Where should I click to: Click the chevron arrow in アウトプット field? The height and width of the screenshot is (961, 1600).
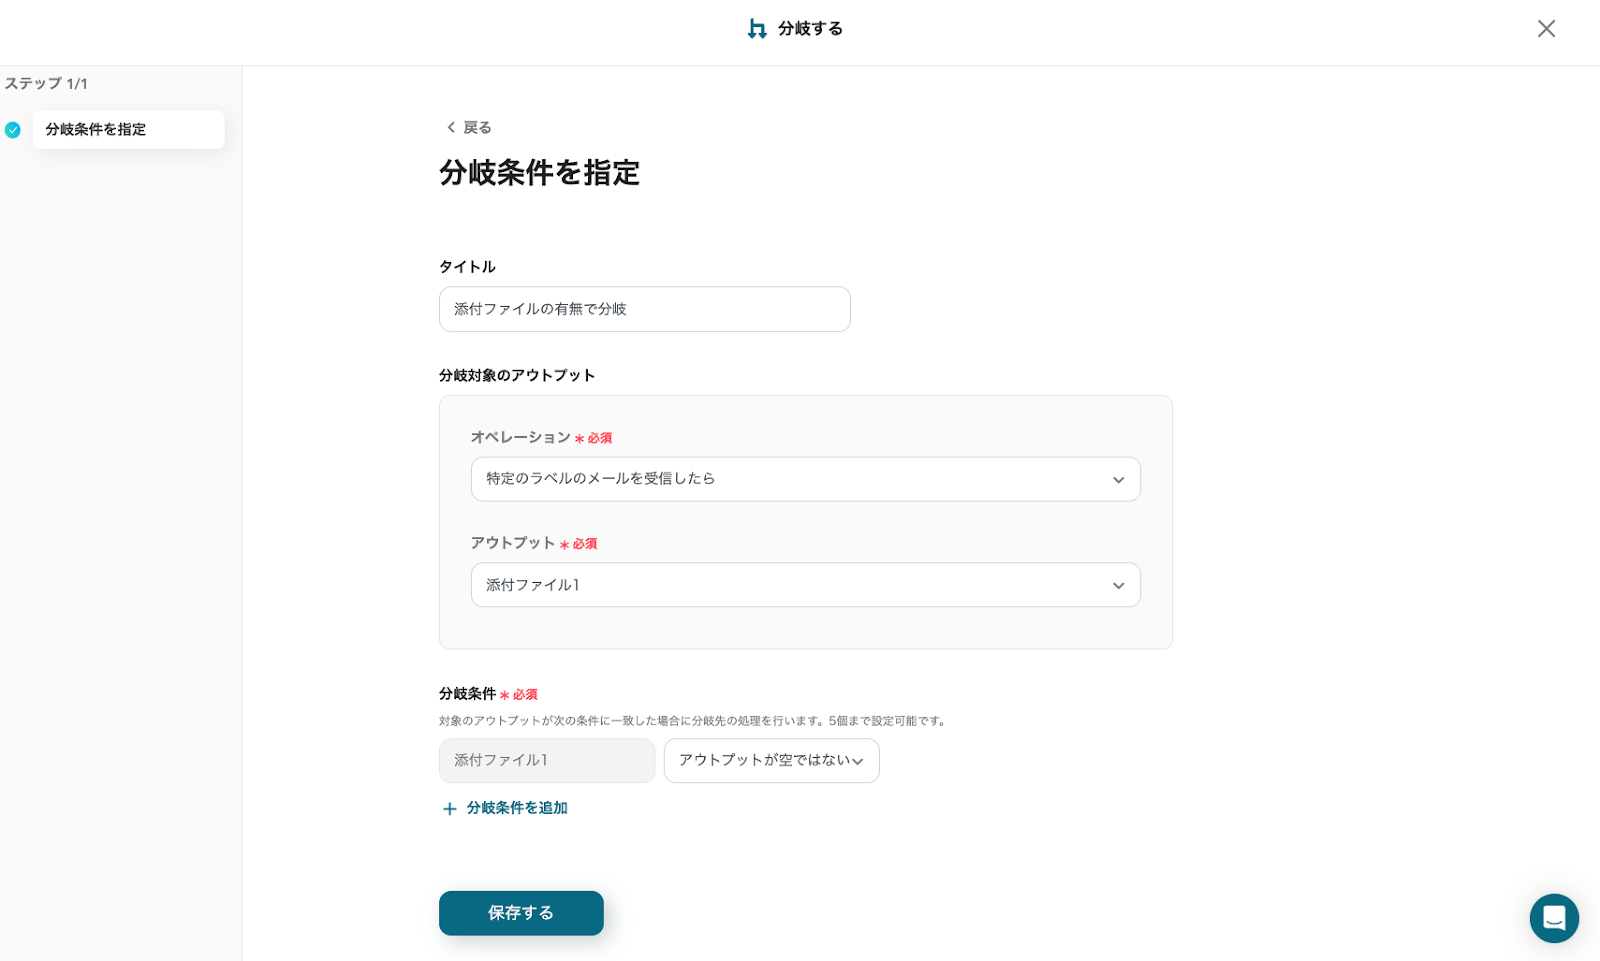[1118, 586]
